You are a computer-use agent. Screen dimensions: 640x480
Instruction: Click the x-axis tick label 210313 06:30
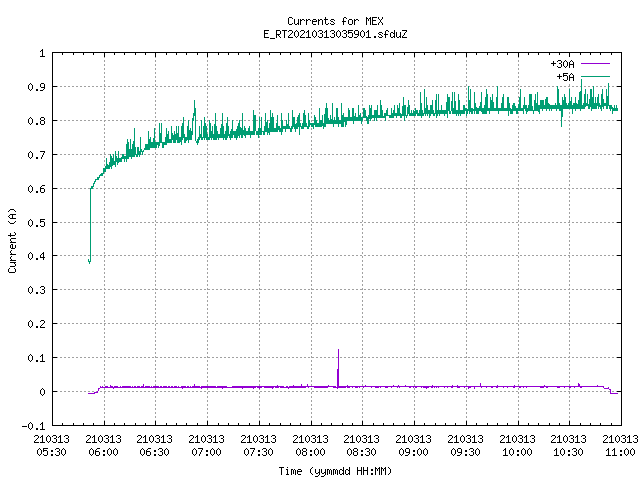(154, 446)
